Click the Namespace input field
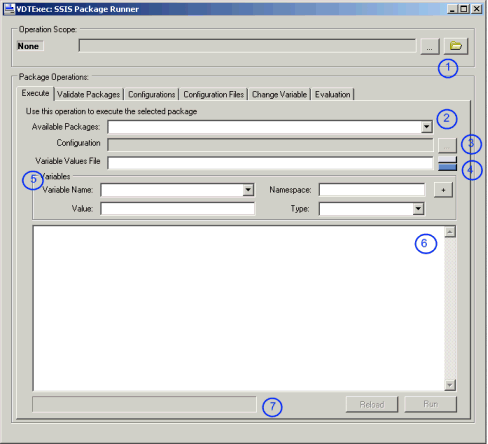Viewport: 488px width, 444px height. (x=372, y=190)
